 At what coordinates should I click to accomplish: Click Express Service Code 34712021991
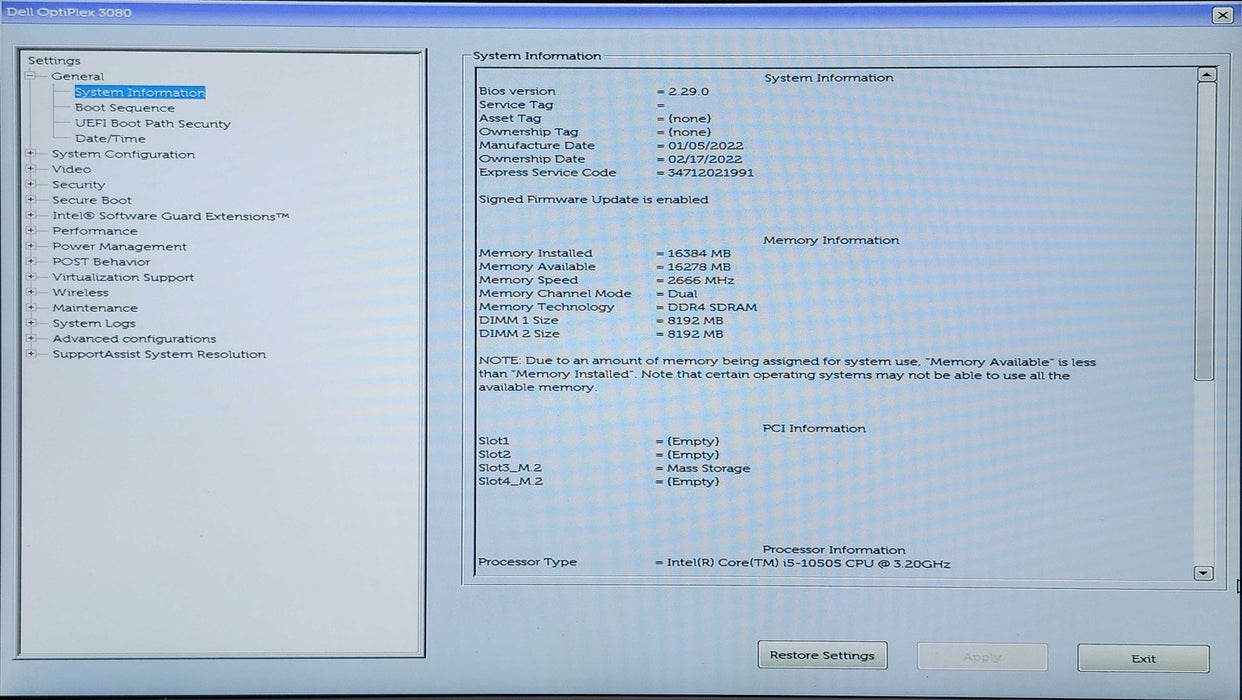tap(711, 173)
